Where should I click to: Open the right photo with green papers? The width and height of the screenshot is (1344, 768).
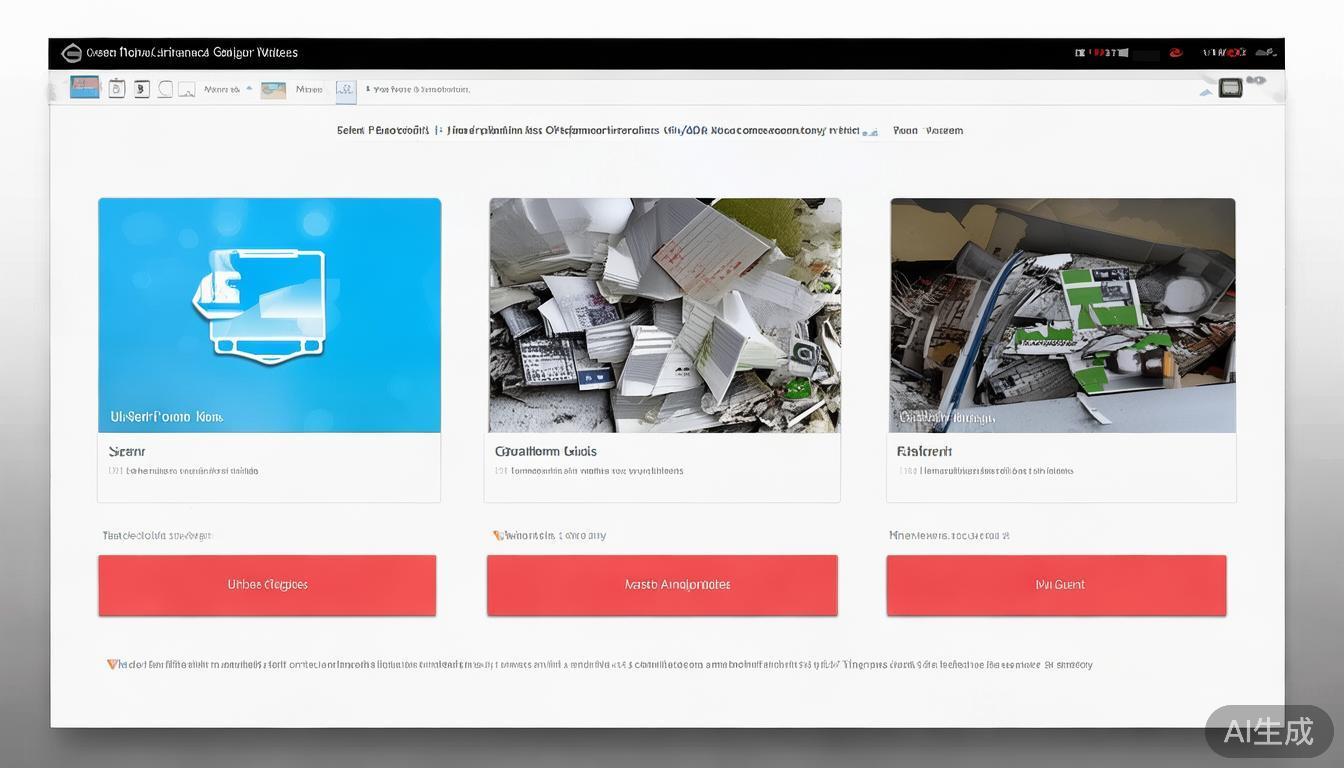(1062, 315)
